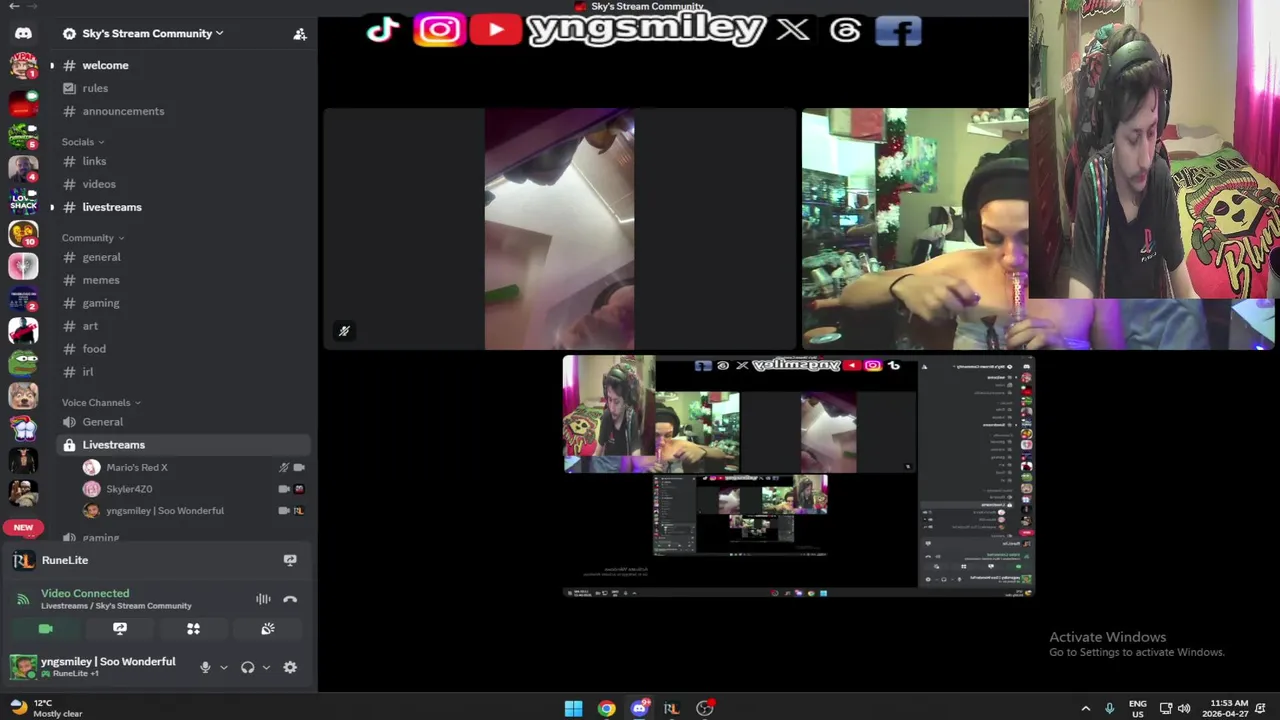
Task: Open Discord from the taskbar
Action: pos(639,708)
